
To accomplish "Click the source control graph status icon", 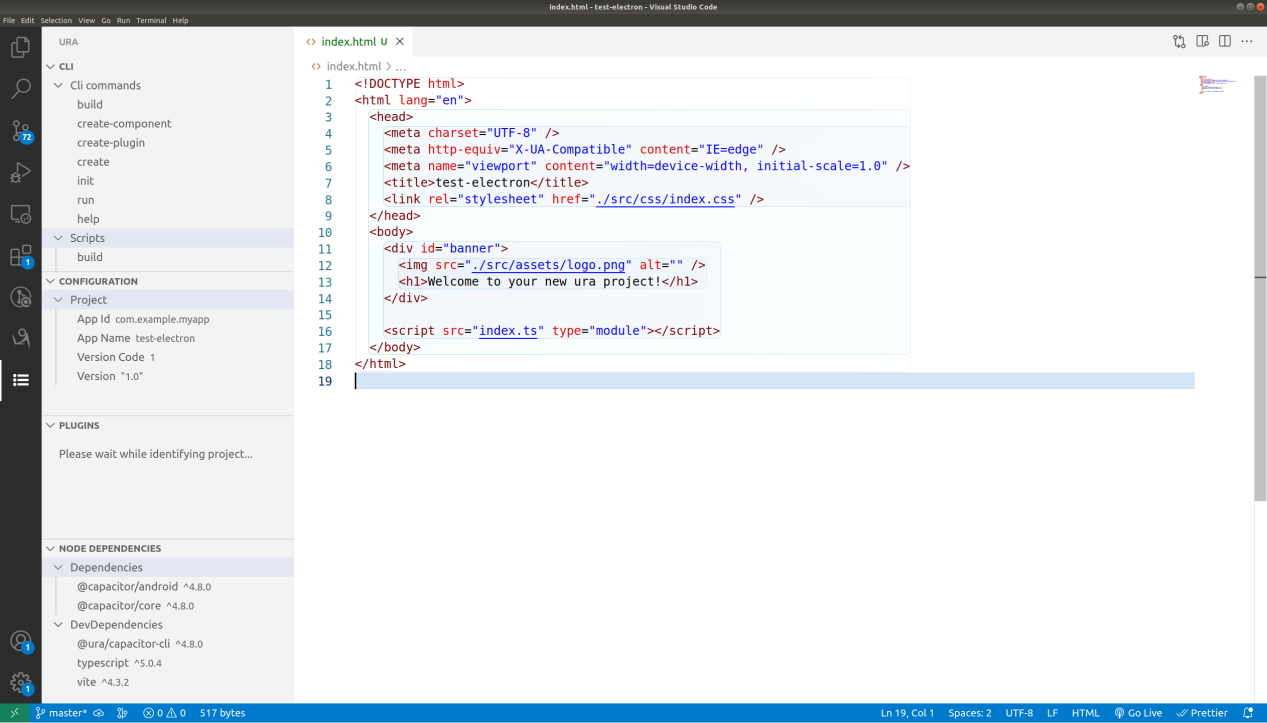I will [122, 713].
